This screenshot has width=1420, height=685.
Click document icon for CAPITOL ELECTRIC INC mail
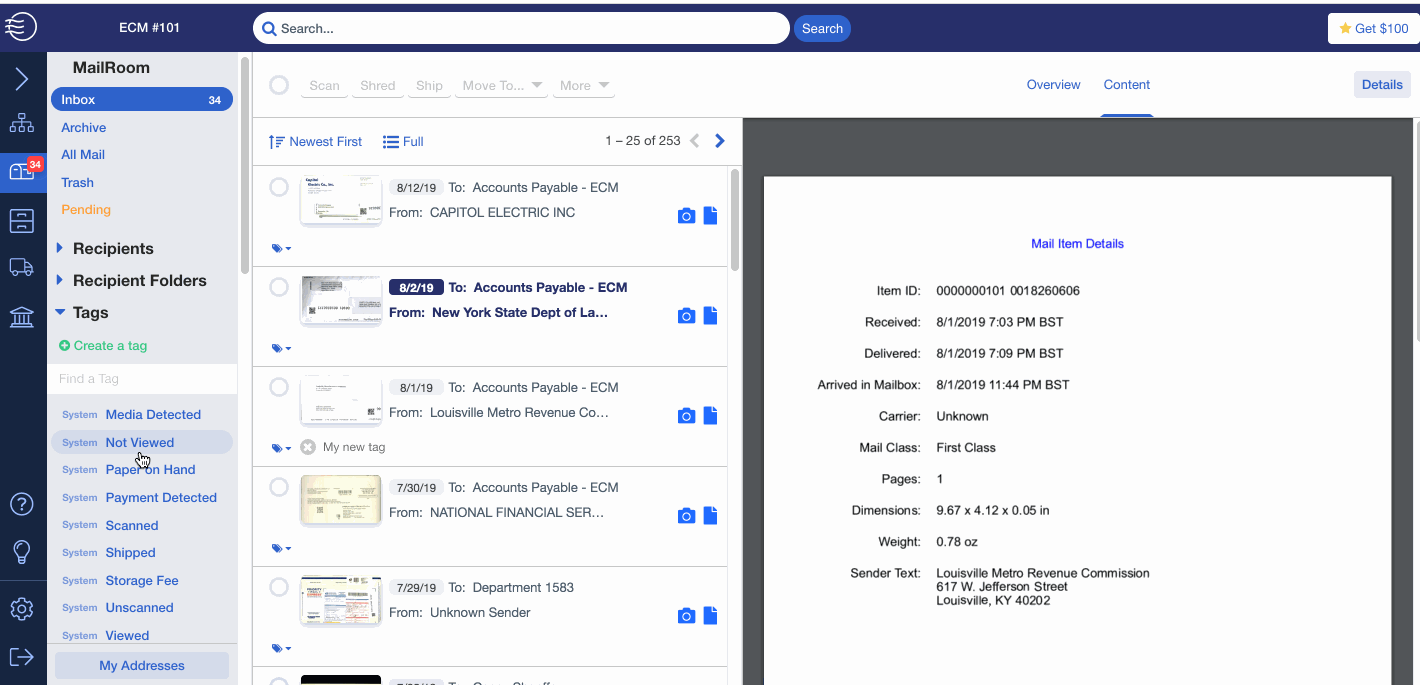coord(710,215)
